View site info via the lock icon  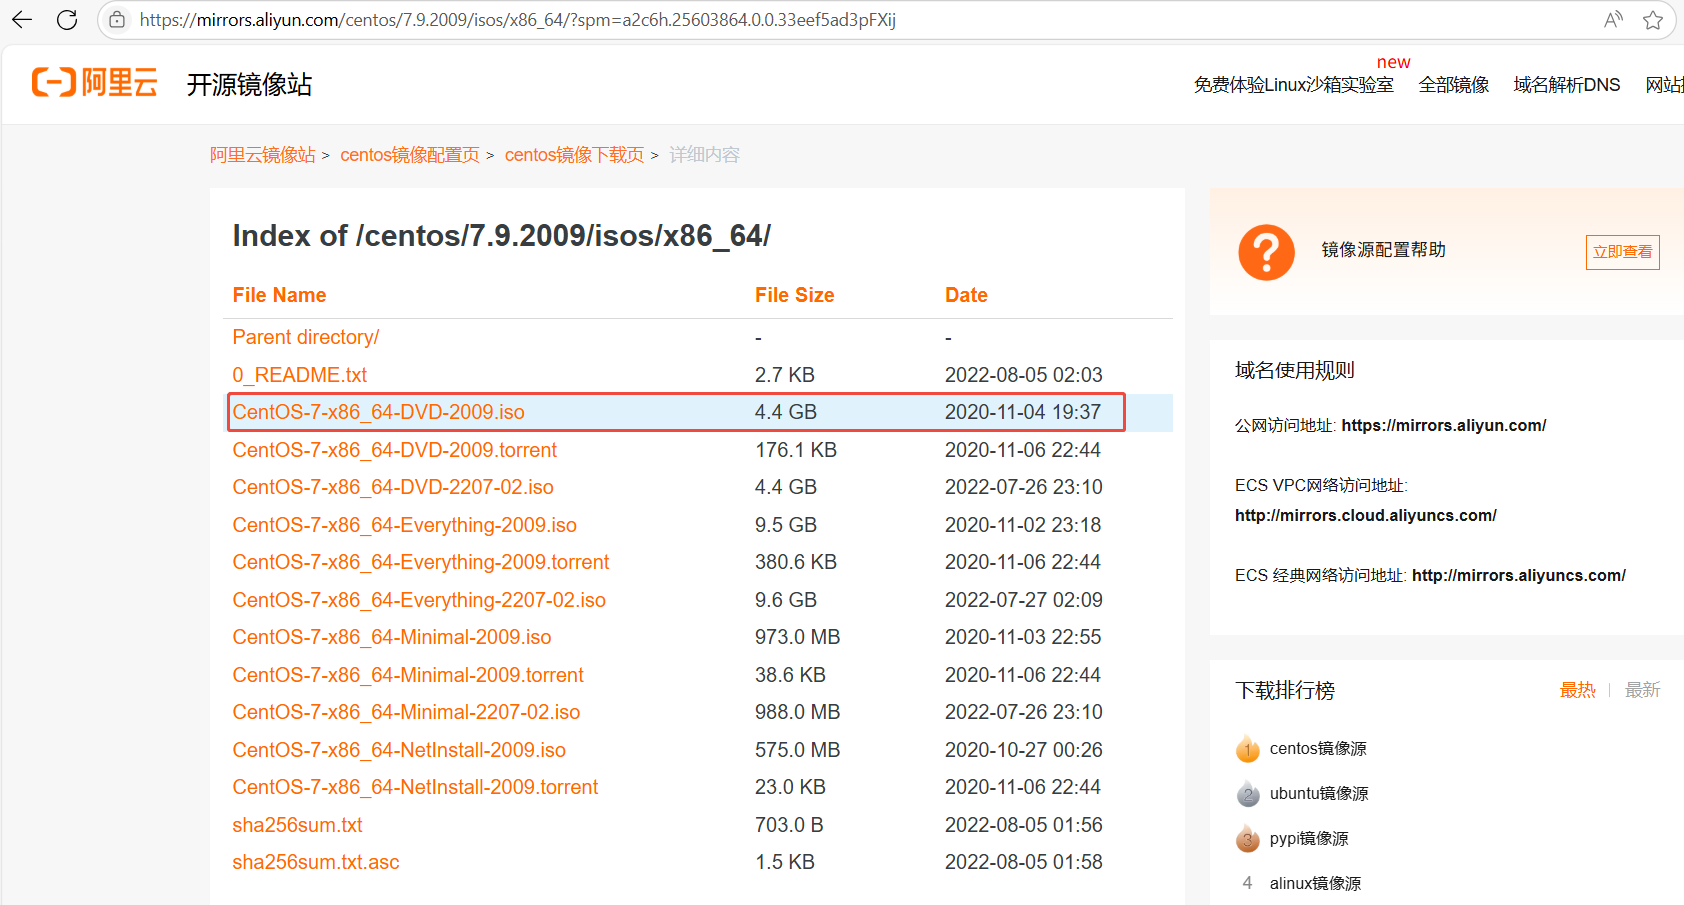coord(117,20)
